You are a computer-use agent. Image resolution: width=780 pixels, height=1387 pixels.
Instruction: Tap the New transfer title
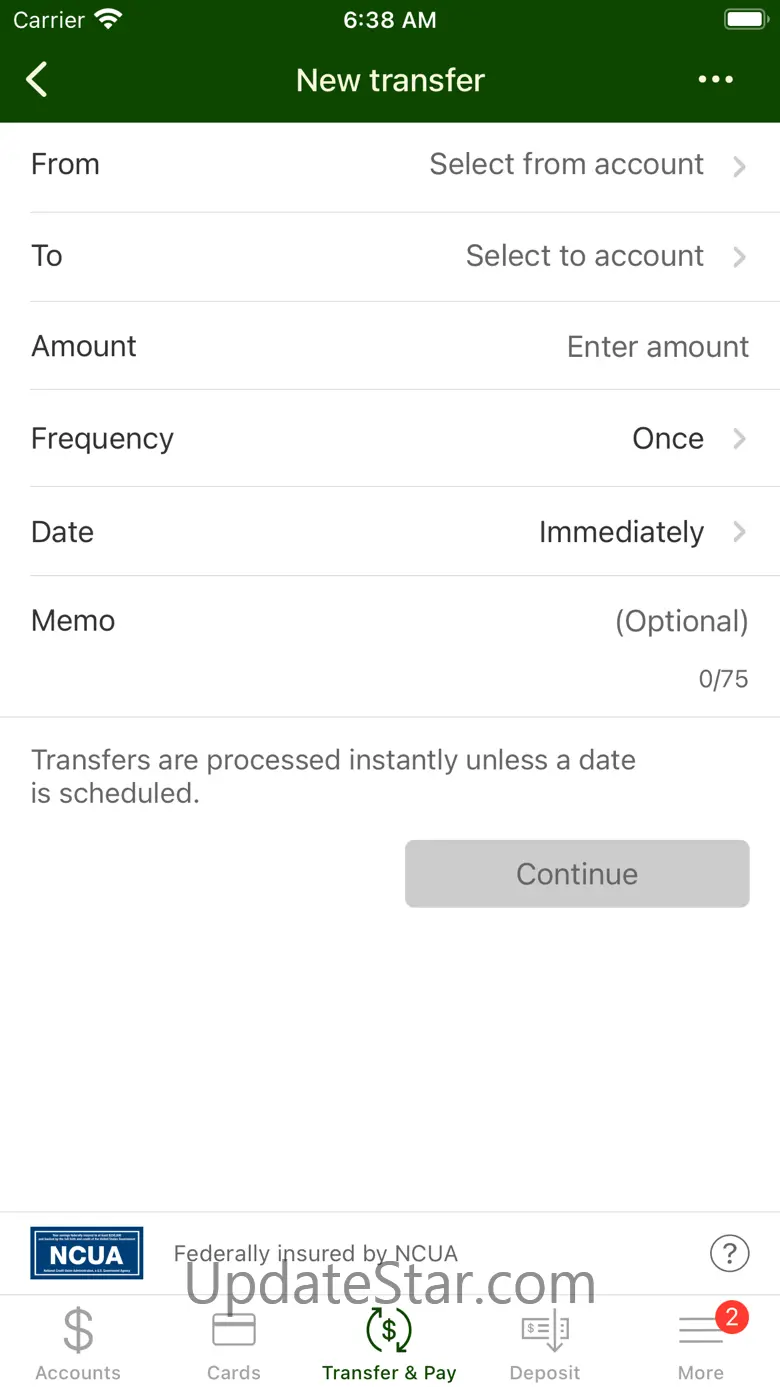pos(390,80)
